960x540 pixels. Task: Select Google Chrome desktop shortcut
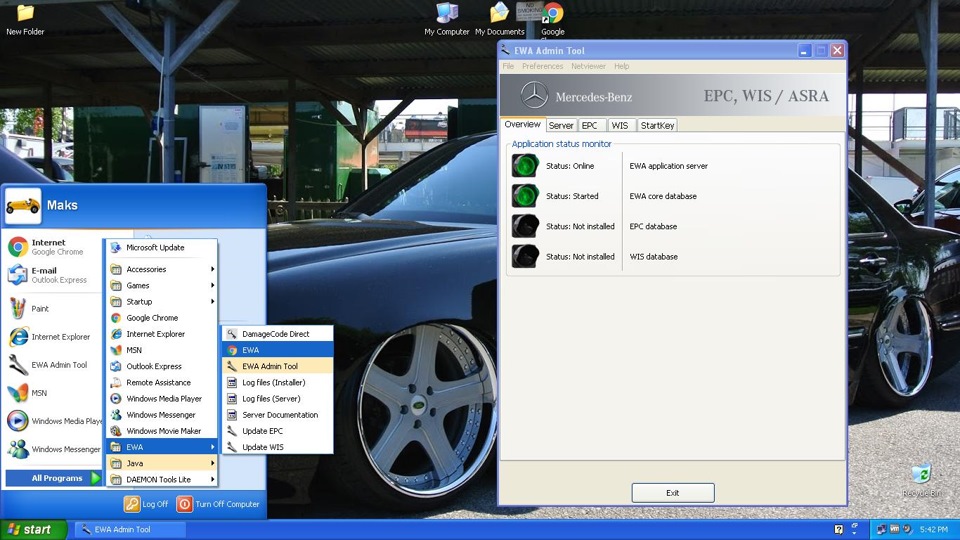(x=553, y=20)
